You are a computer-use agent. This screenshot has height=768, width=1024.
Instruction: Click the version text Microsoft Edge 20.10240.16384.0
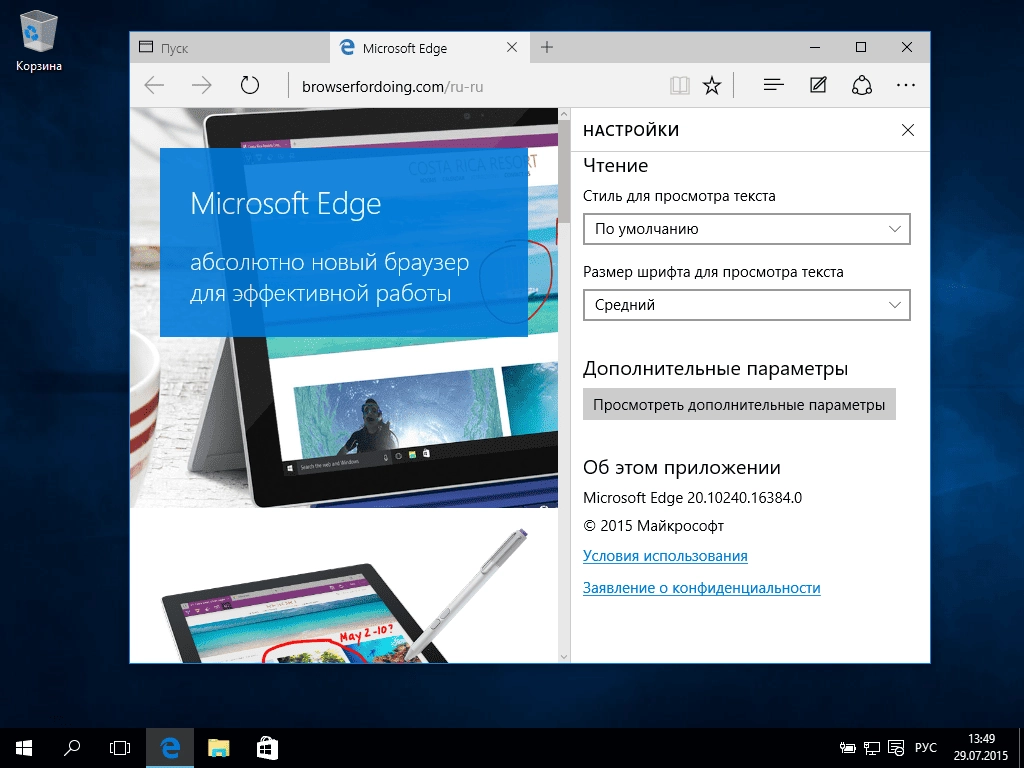pyautogui.click(x=692, y=498)
